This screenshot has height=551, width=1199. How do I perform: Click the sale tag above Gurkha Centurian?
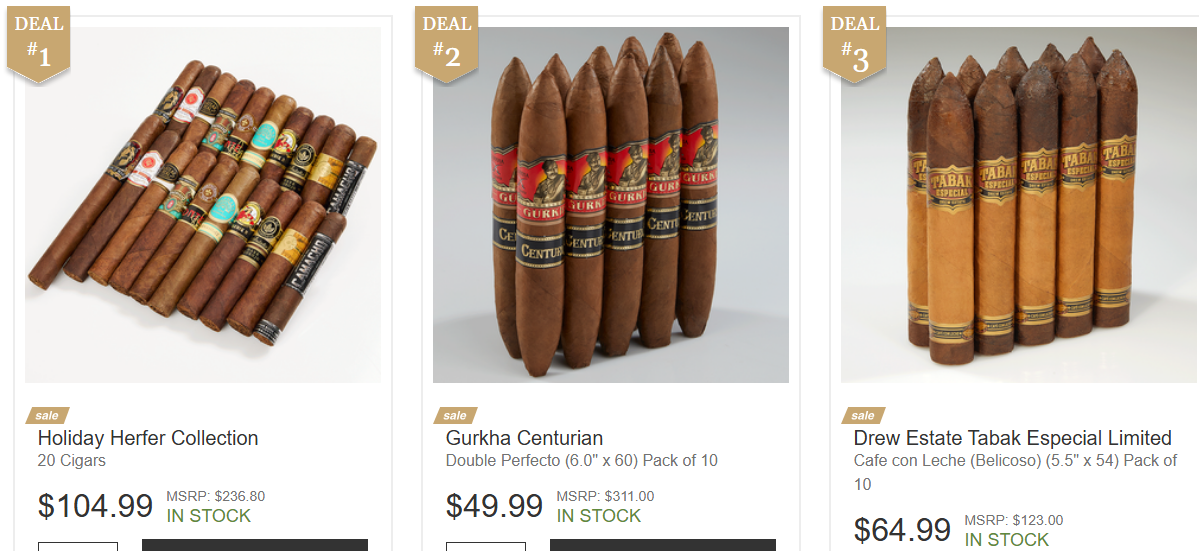[x=455, y=416]
